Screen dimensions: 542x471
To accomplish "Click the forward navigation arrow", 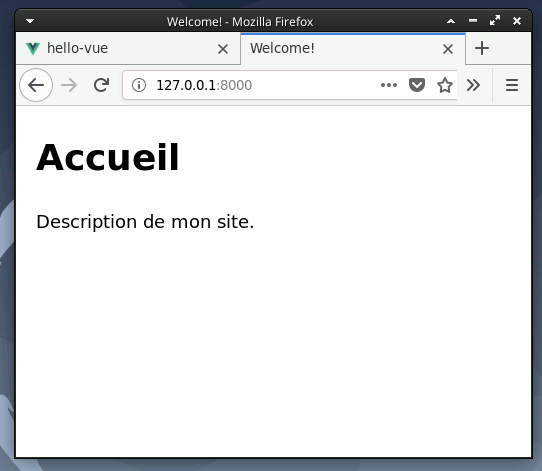I will [69, 85].
